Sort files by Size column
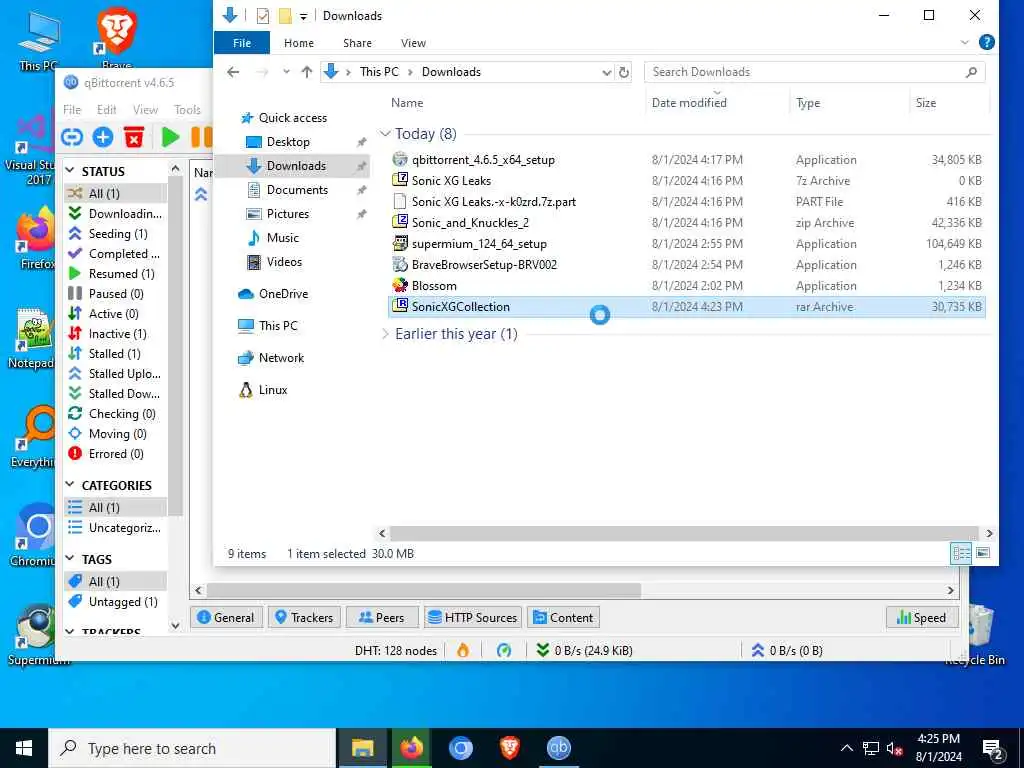Viewport: 1024px width, 768px height. [x=925, y=103]
